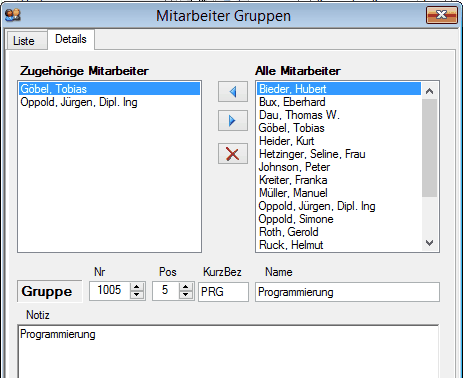Image resolution: width=463 pixels, height=378 pixels.
Task: Select Oppold, Jürgen, Dipl. Ing in Alle Mitarbeiter
Action: [x=339, y=206]
